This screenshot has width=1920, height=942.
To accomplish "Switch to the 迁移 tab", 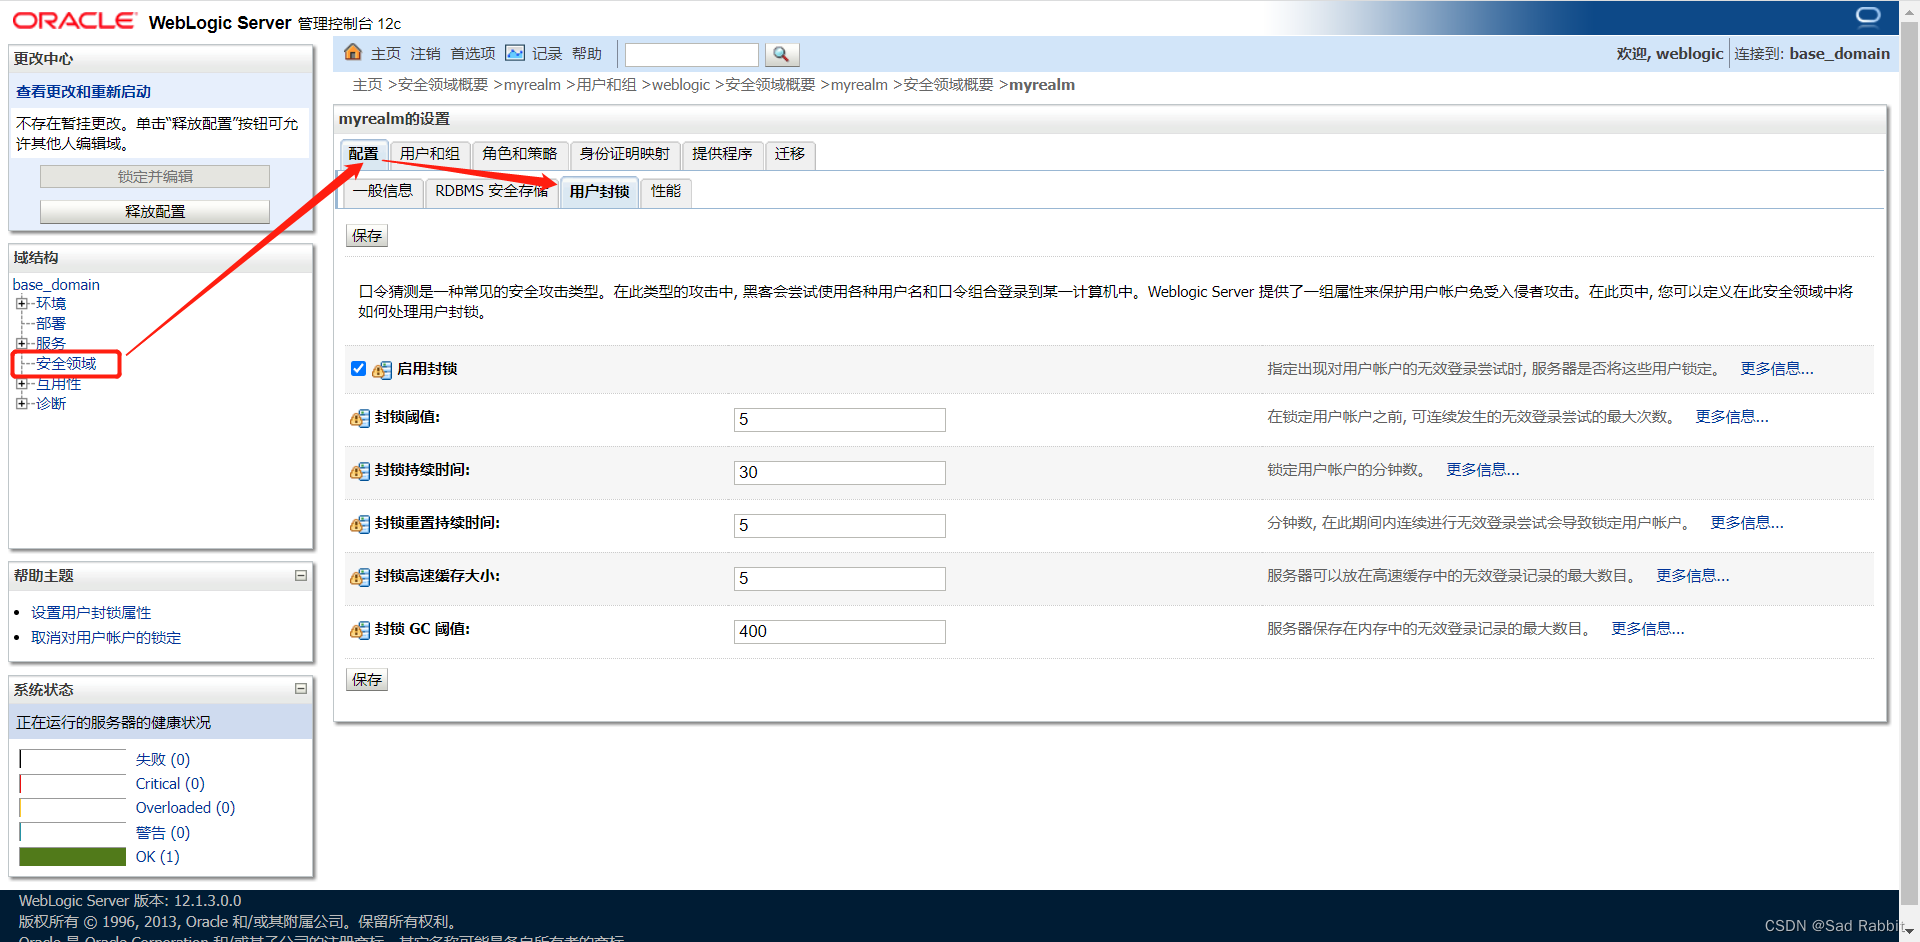I will tap(790, 154).
